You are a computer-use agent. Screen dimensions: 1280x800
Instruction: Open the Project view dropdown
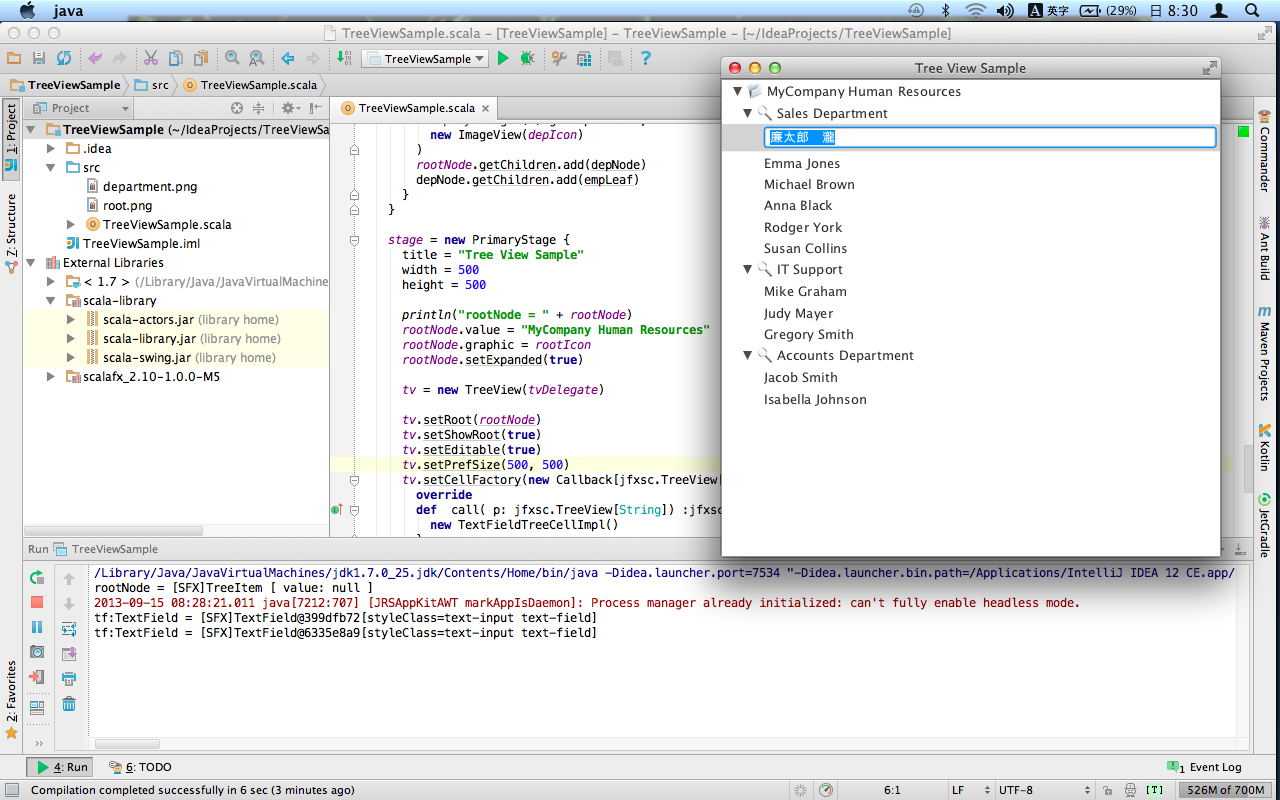[81, 108]
